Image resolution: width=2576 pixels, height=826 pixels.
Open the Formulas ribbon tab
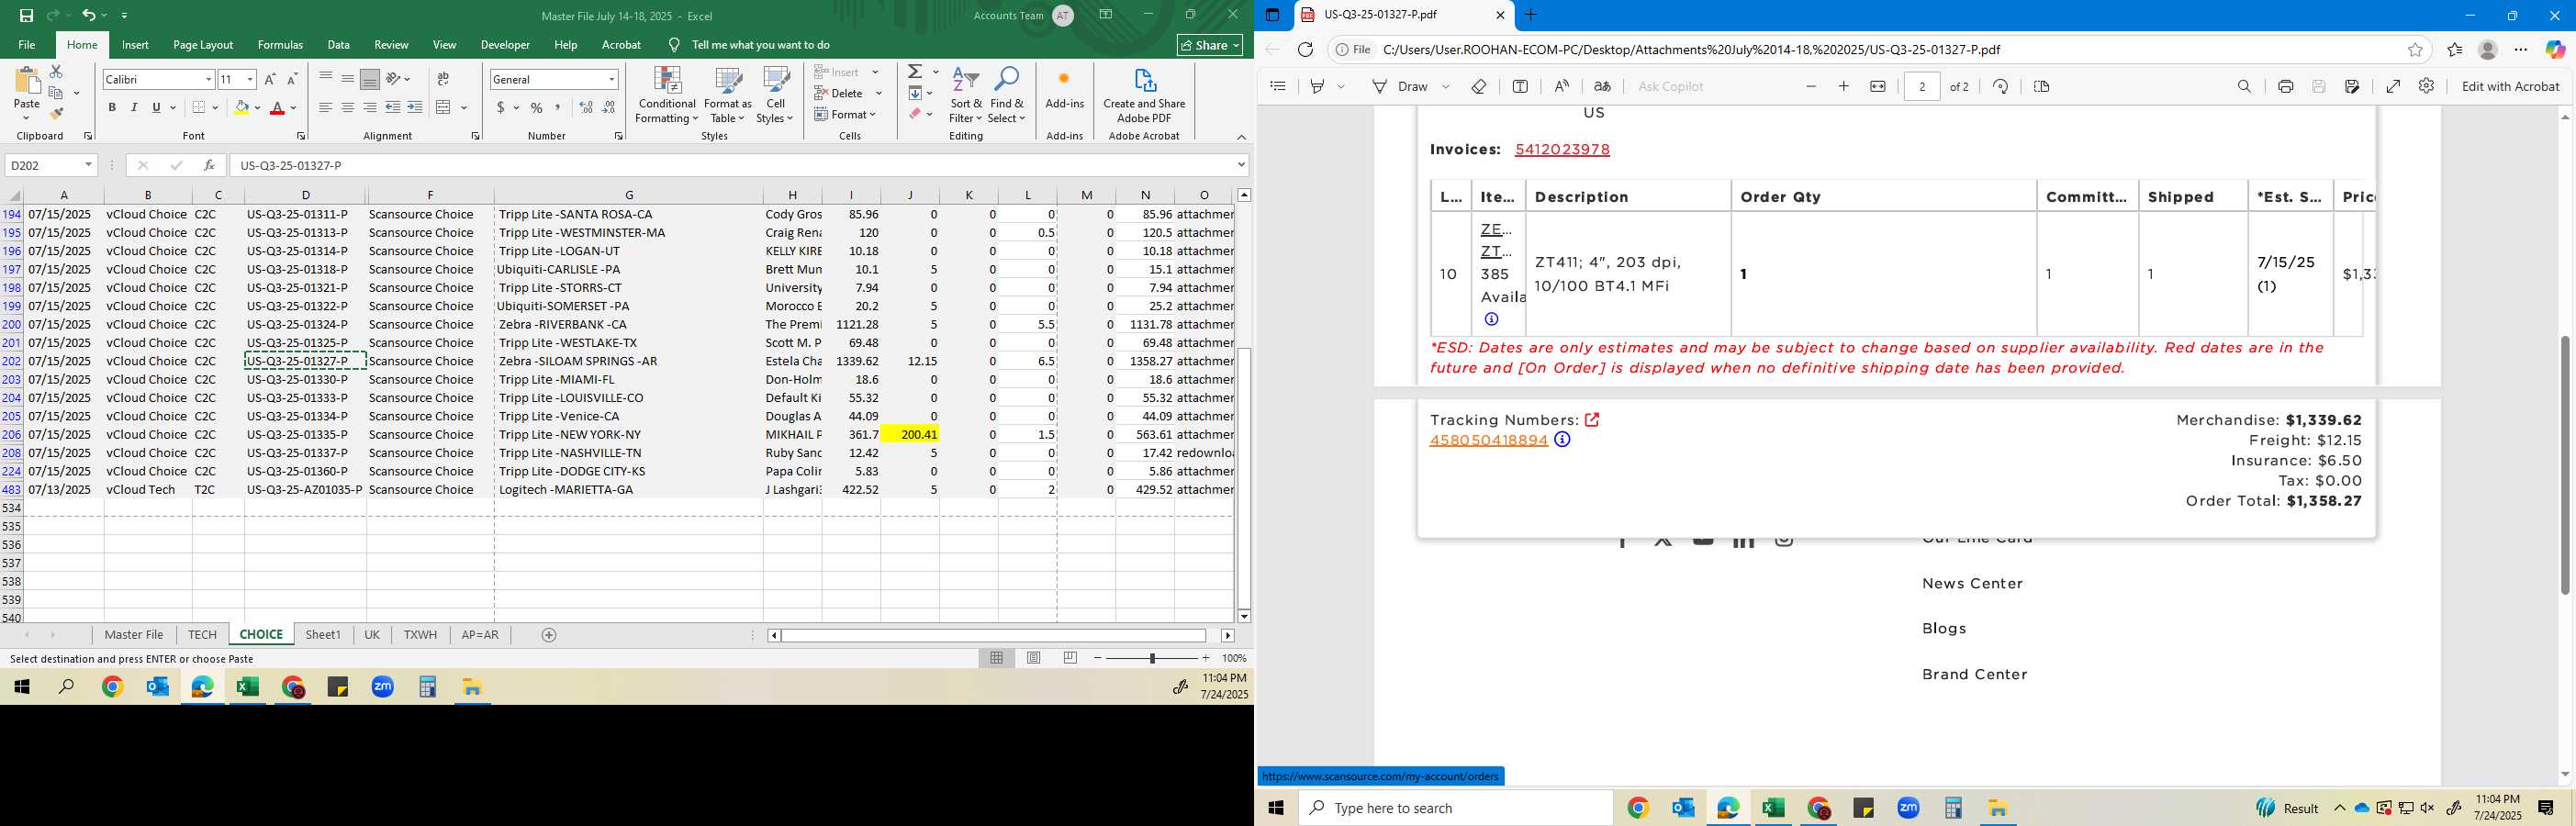pos(280,45)
